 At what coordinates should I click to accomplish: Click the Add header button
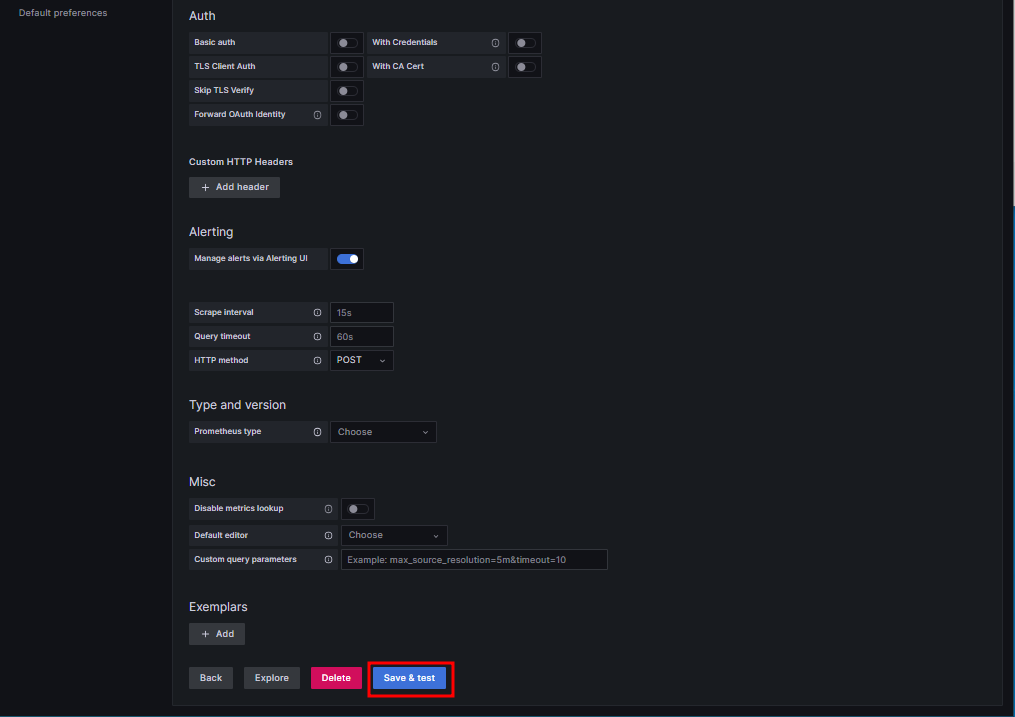(x=234, y=187)
